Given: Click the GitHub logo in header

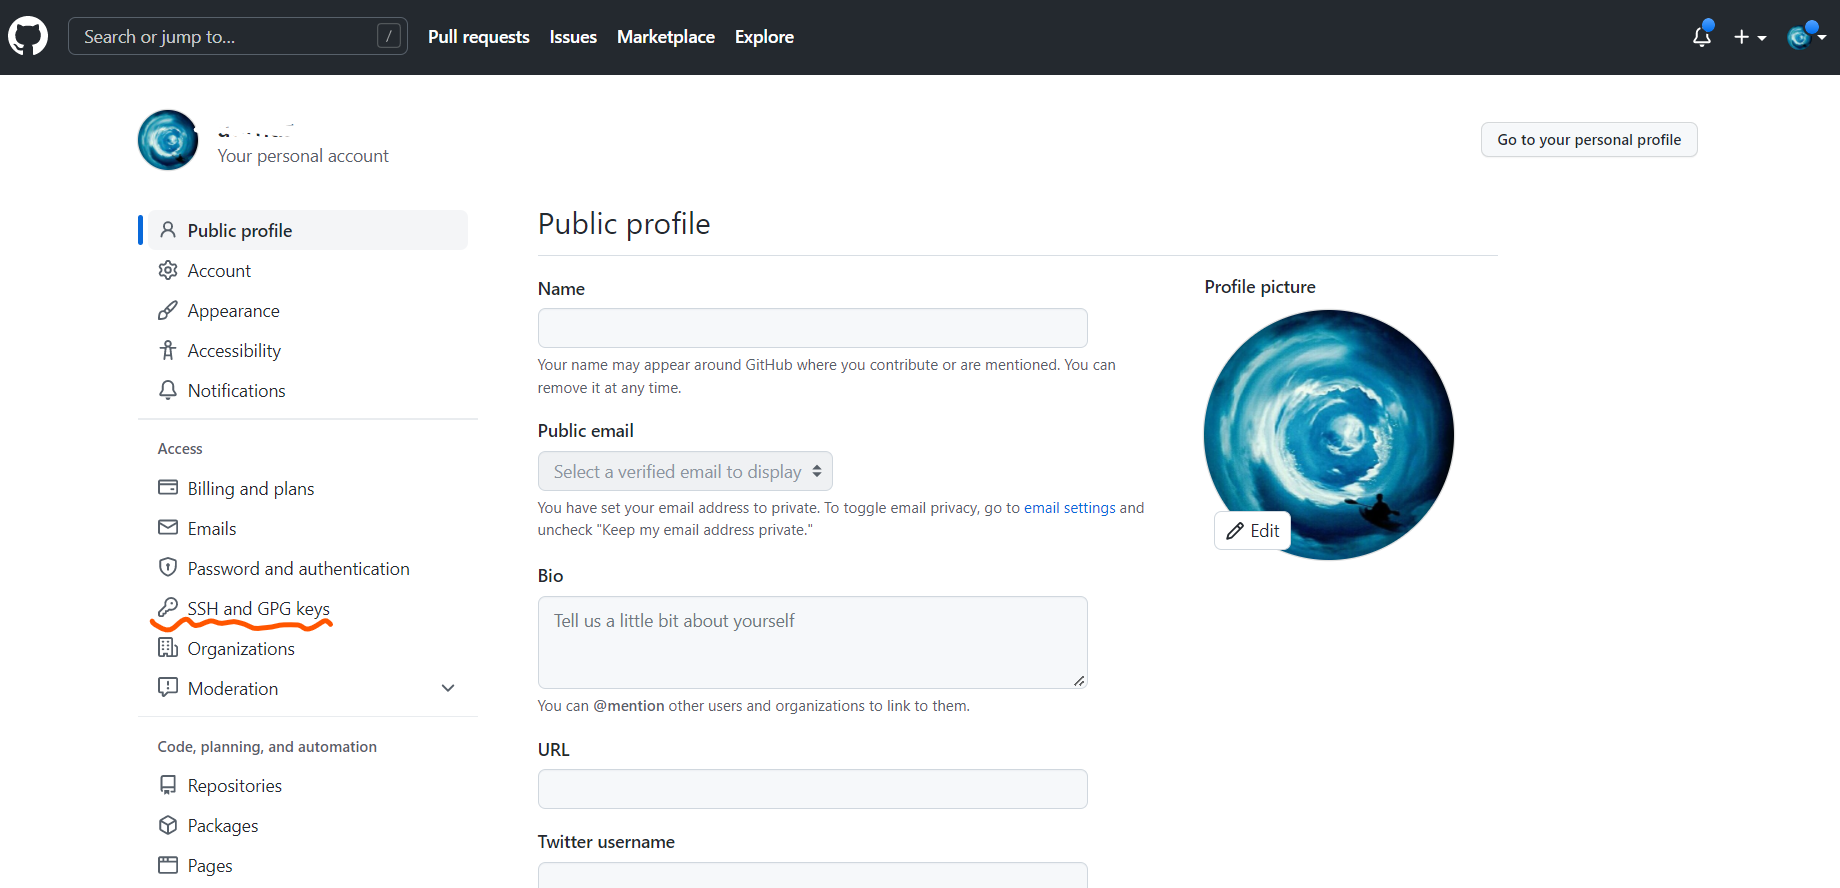Looking at the screenshot, I should pos(28,37).
